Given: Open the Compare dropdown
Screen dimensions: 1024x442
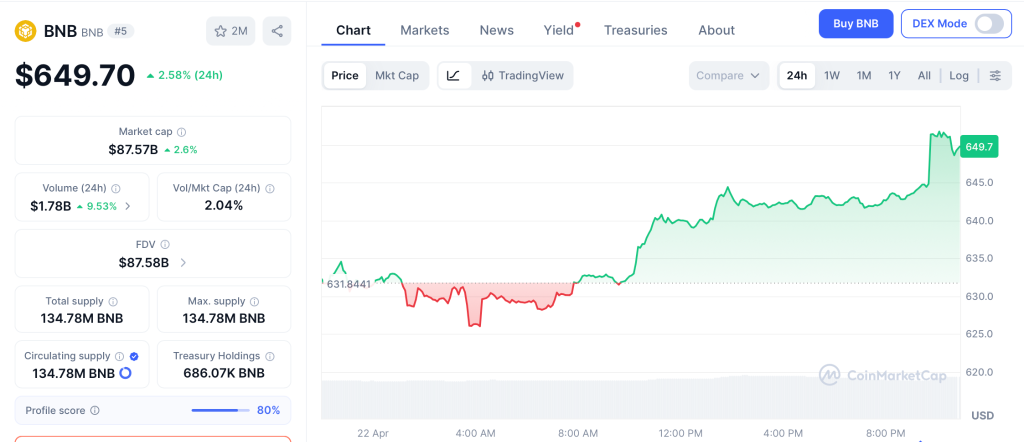Looking at the screenshot, I should pos(729,76).
